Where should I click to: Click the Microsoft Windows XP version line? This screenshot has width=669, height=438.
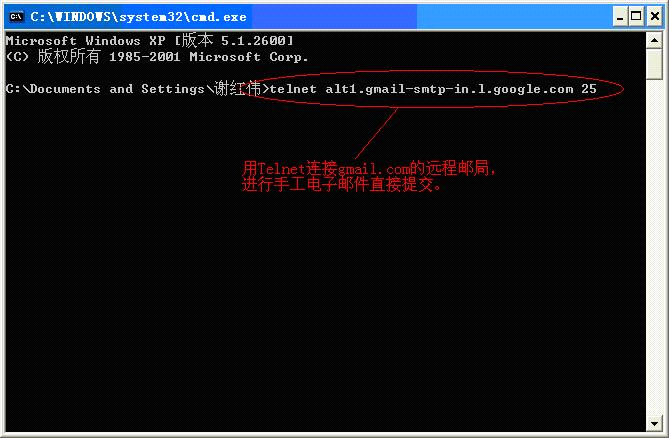click(150, 41)
